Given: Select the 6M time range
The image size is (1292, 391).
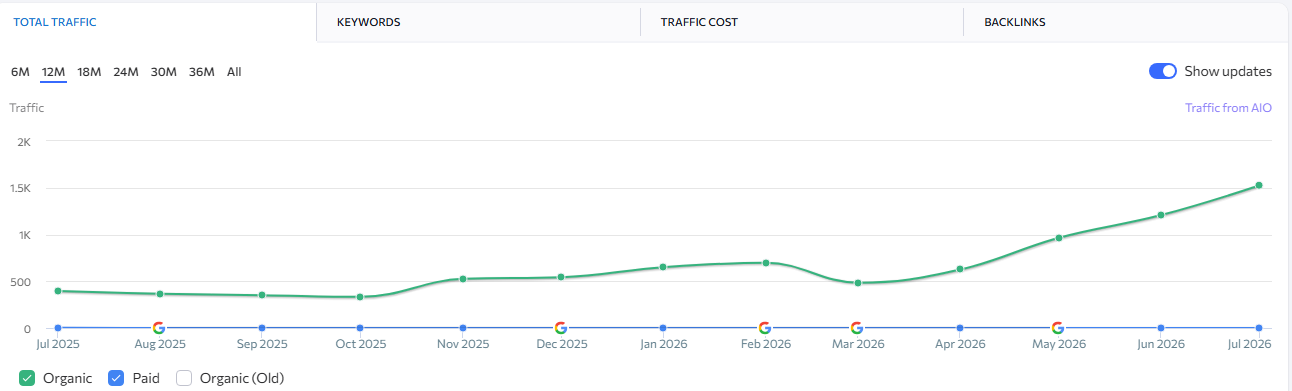Looking at the screenshot, I should (x=20, y=72).
